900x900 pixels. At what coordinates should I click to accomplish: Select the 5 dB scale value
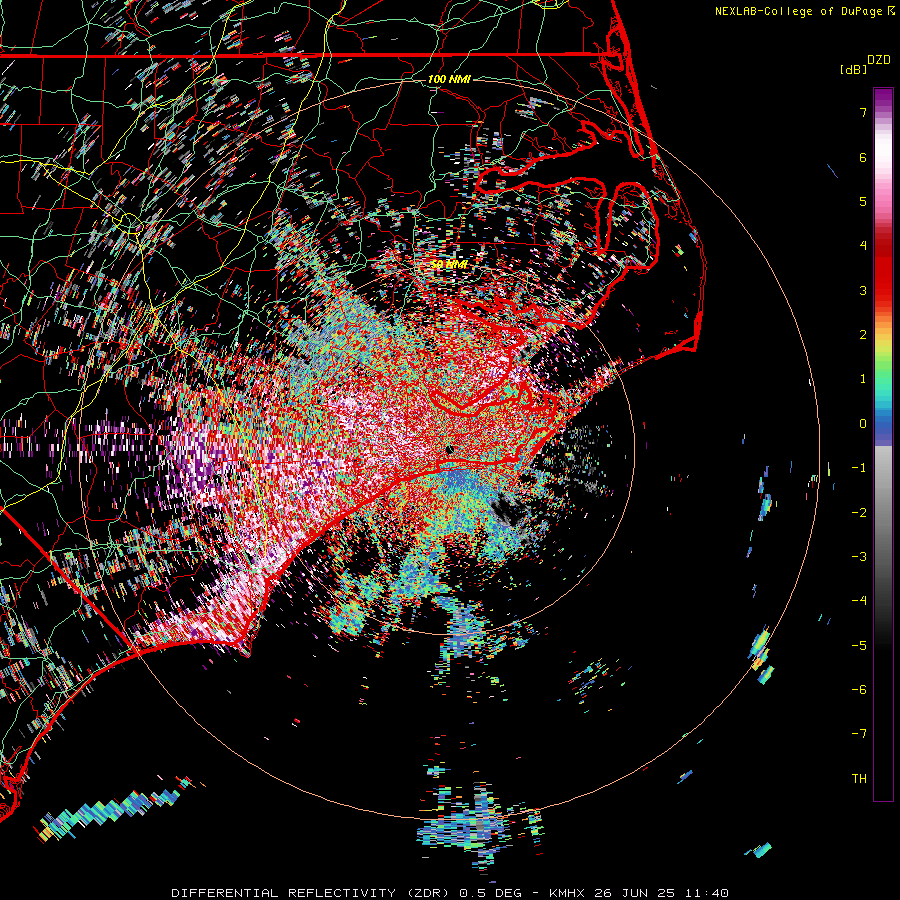click(863, 201)
